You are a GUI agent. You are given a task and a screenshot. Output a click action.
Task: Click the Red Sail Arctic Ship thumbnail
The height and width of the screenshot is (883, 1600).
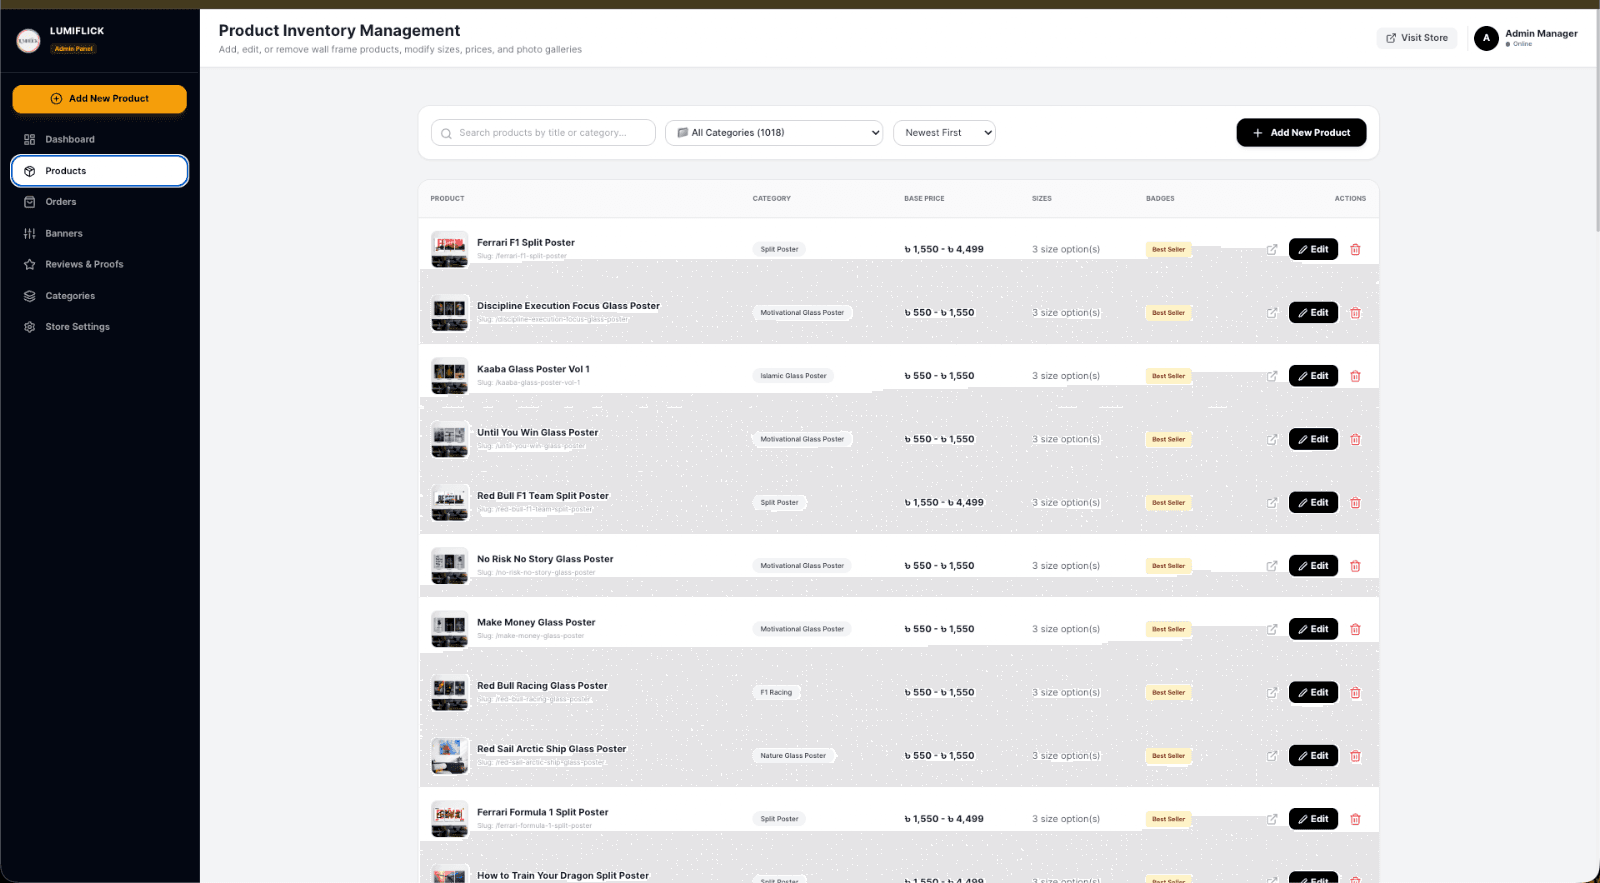(450, 756)
